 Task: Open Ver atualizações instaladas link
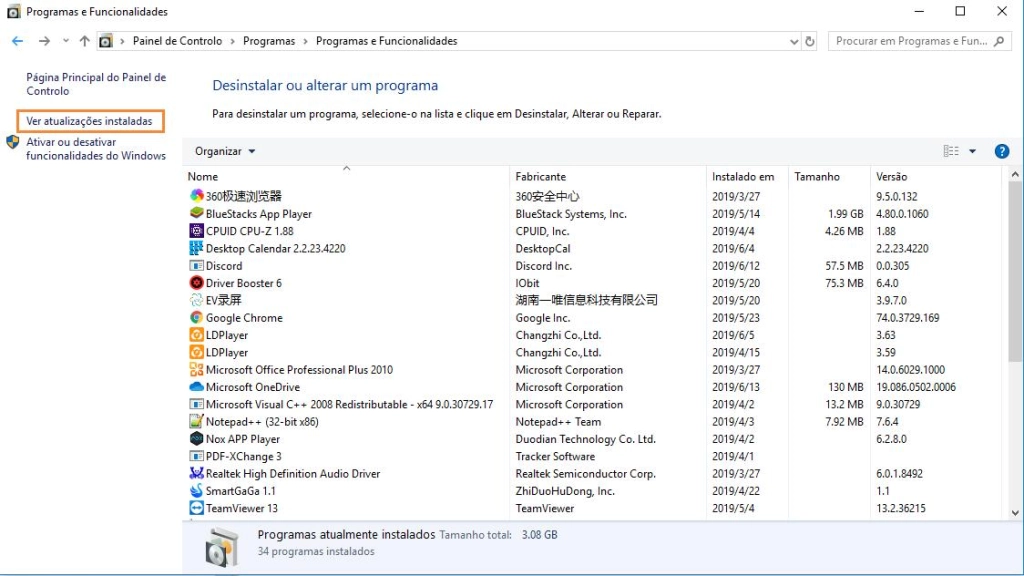[x=89, y=121]
